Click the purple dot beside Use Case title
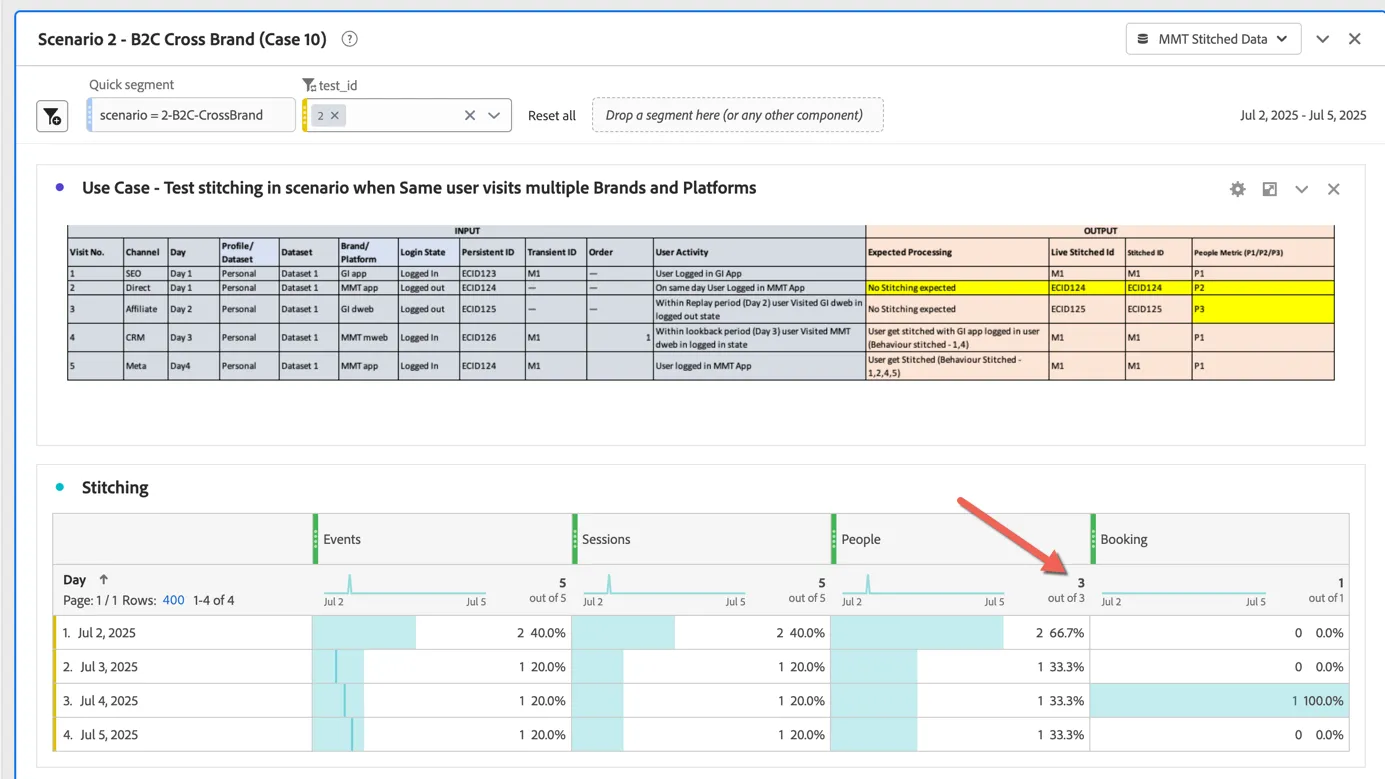This screenshot has width=1385, height=779. pyautogui.click(x=60, y=187)
